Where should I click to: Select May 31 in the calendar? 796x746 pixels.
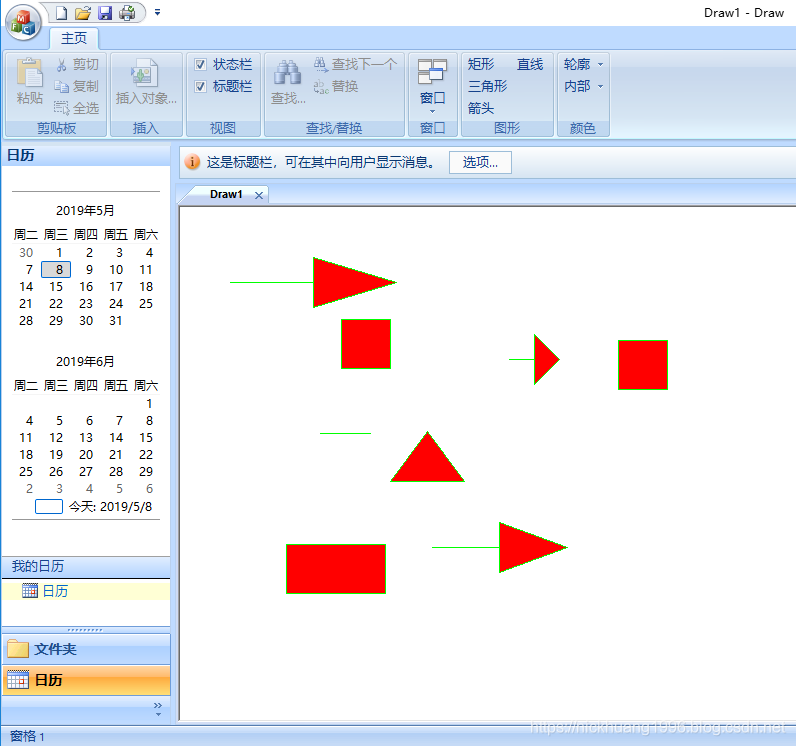pyautogui.click(x=116, y=321)
